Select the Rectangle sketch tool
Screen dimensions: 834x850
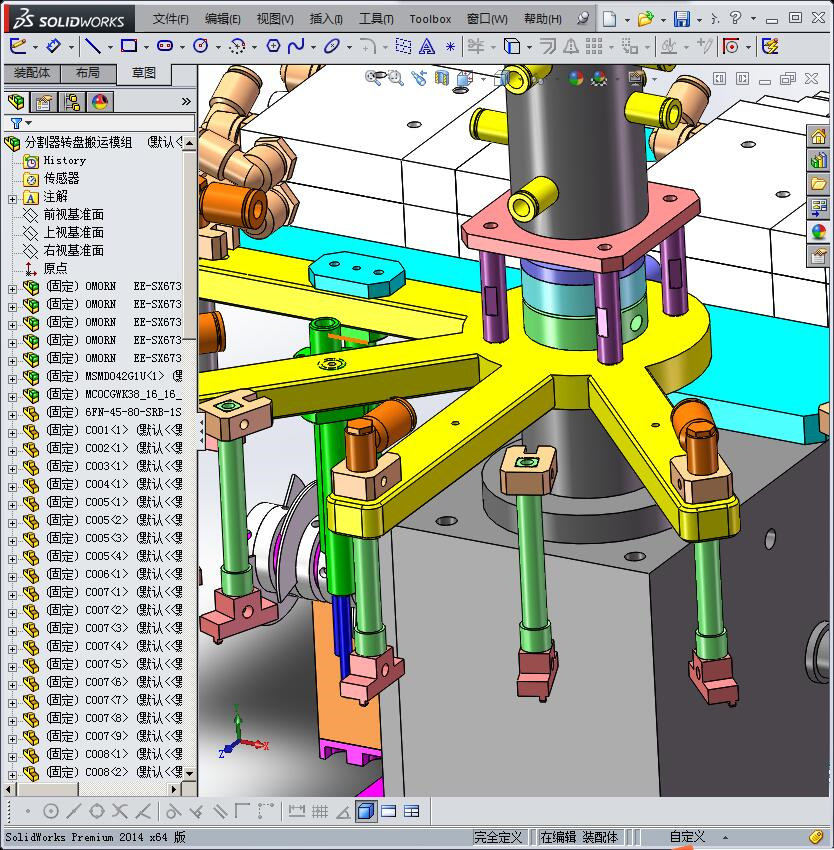point(129,46)
